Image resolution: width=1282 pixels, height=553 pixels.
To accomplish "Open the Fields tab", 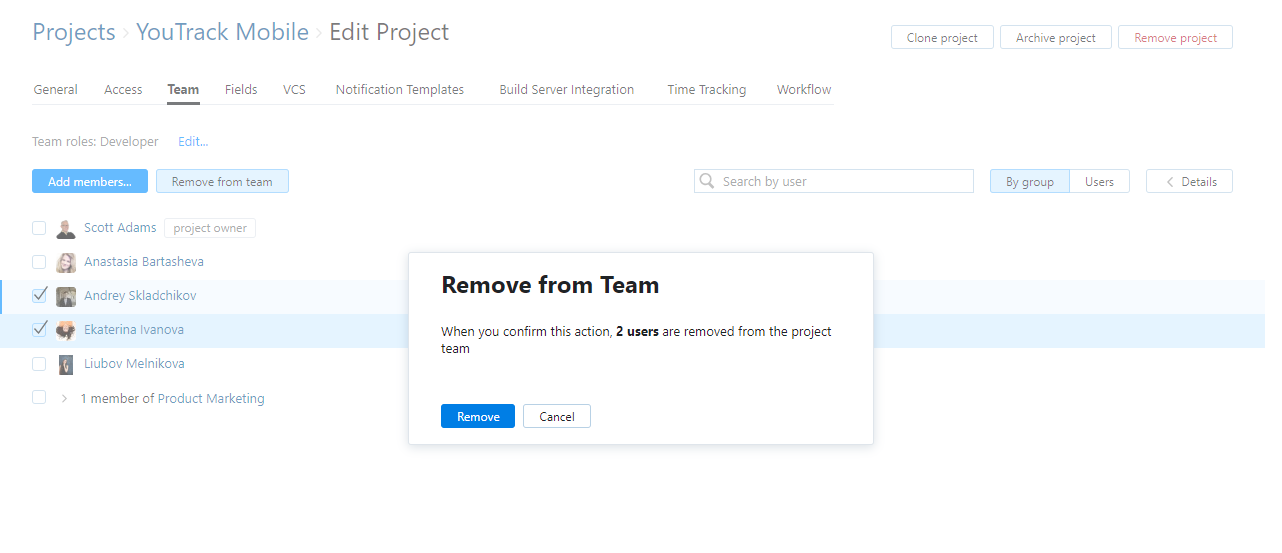I will click(241, 90).
